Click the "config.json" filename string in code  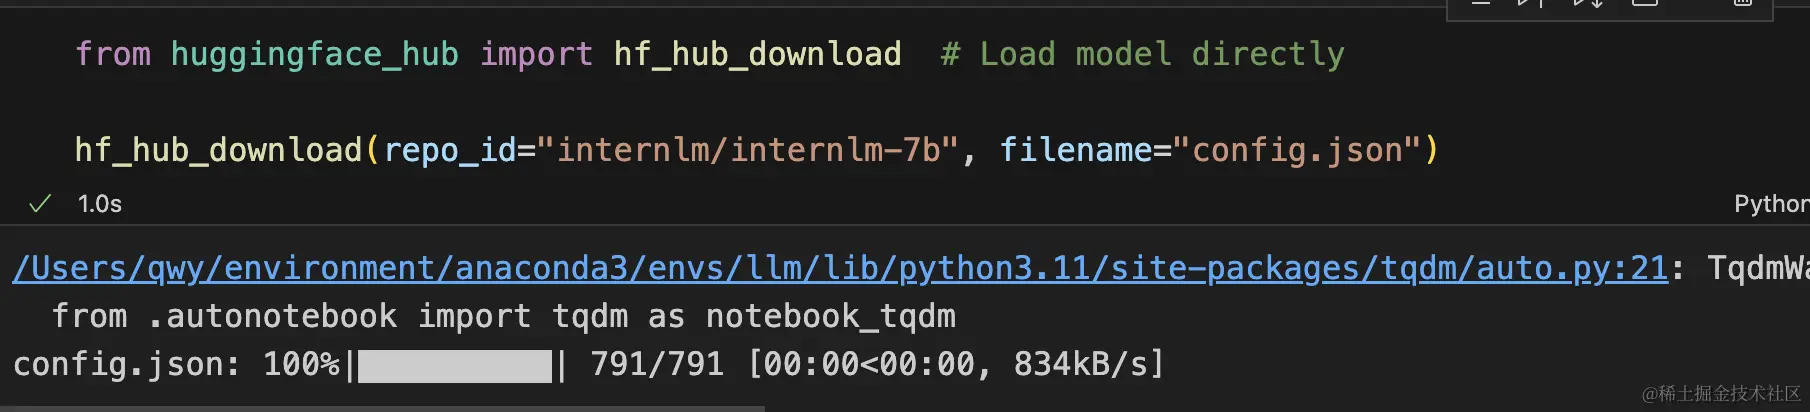point(1297,151)
